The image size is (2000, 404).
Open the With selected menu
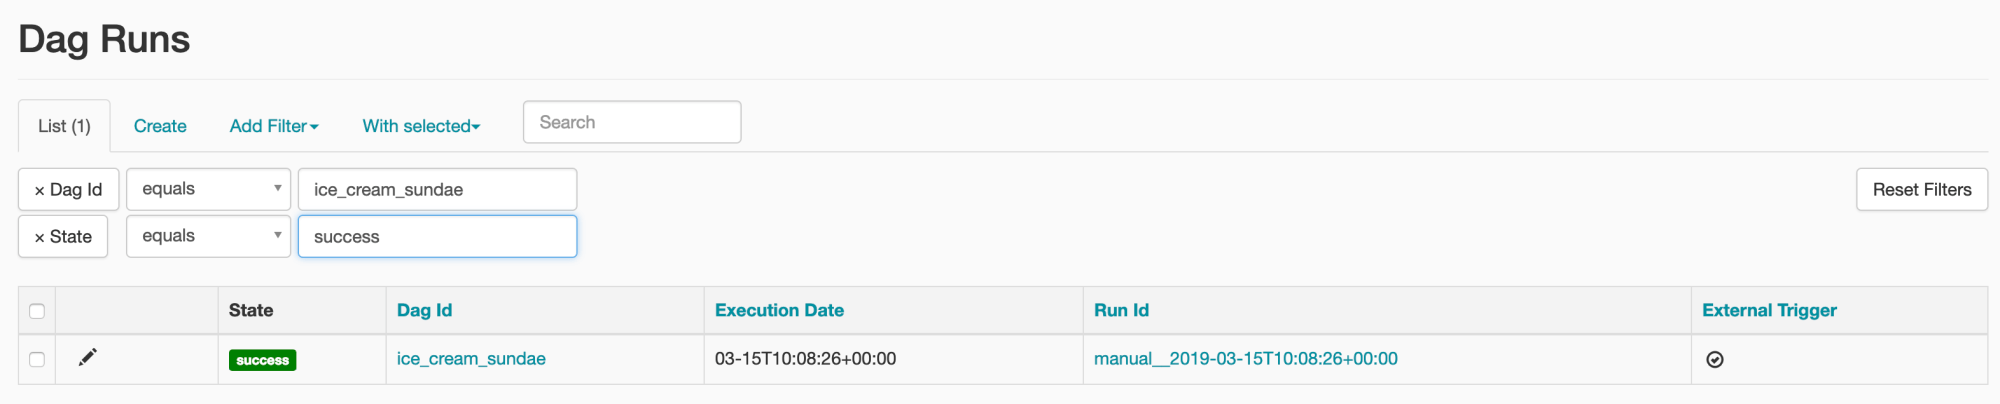[x=421, y=126]
